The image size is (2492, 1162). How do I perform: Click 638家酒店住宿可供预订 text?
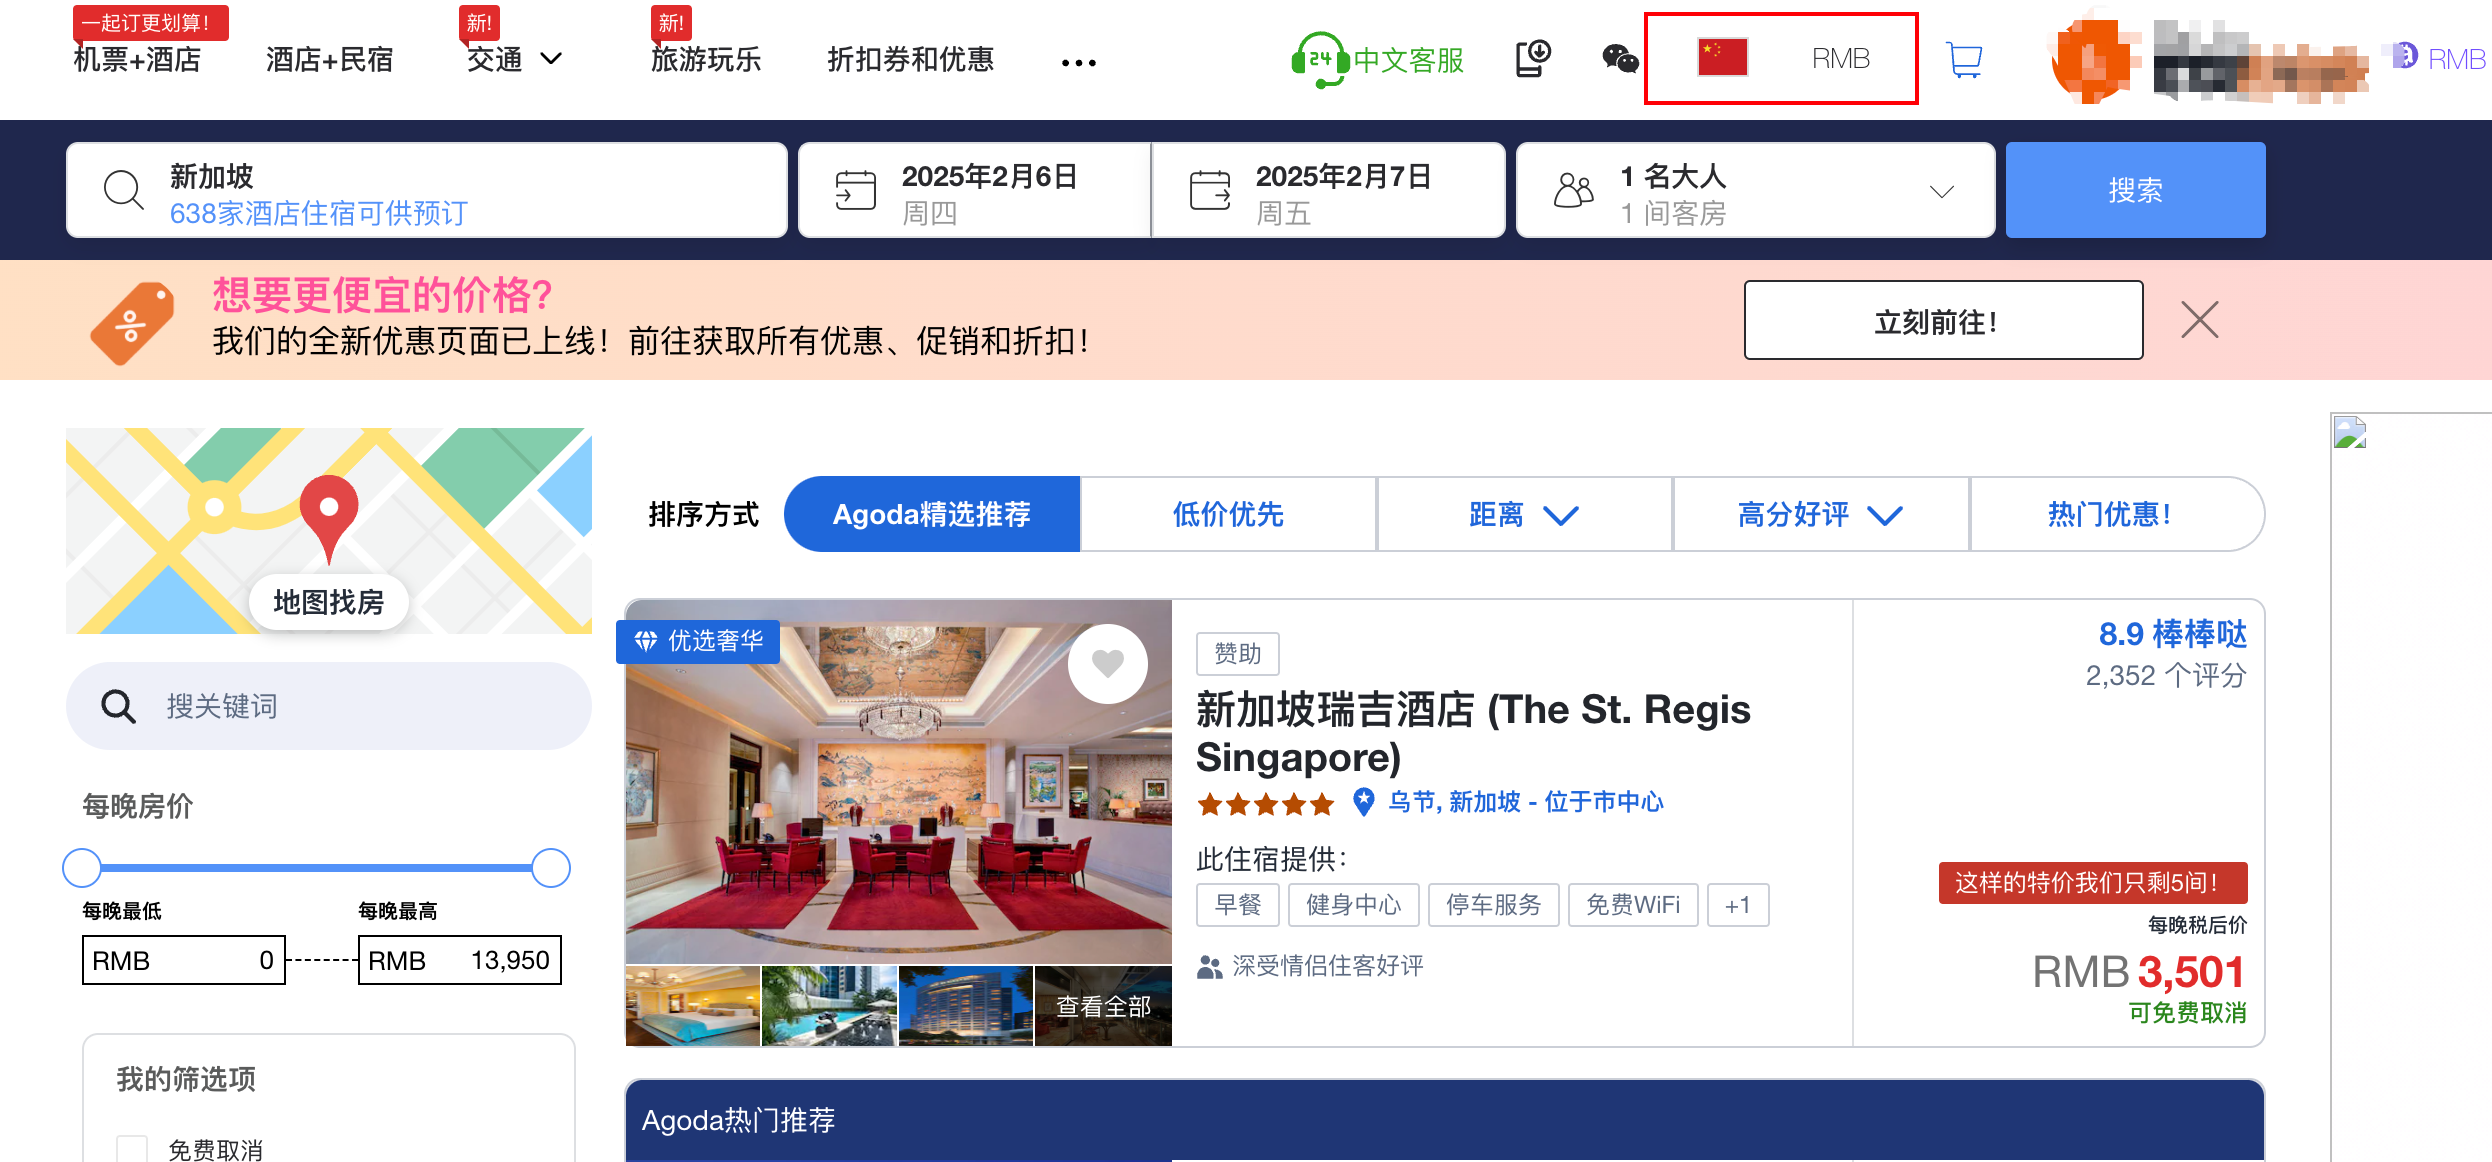[x=318, y=213]
